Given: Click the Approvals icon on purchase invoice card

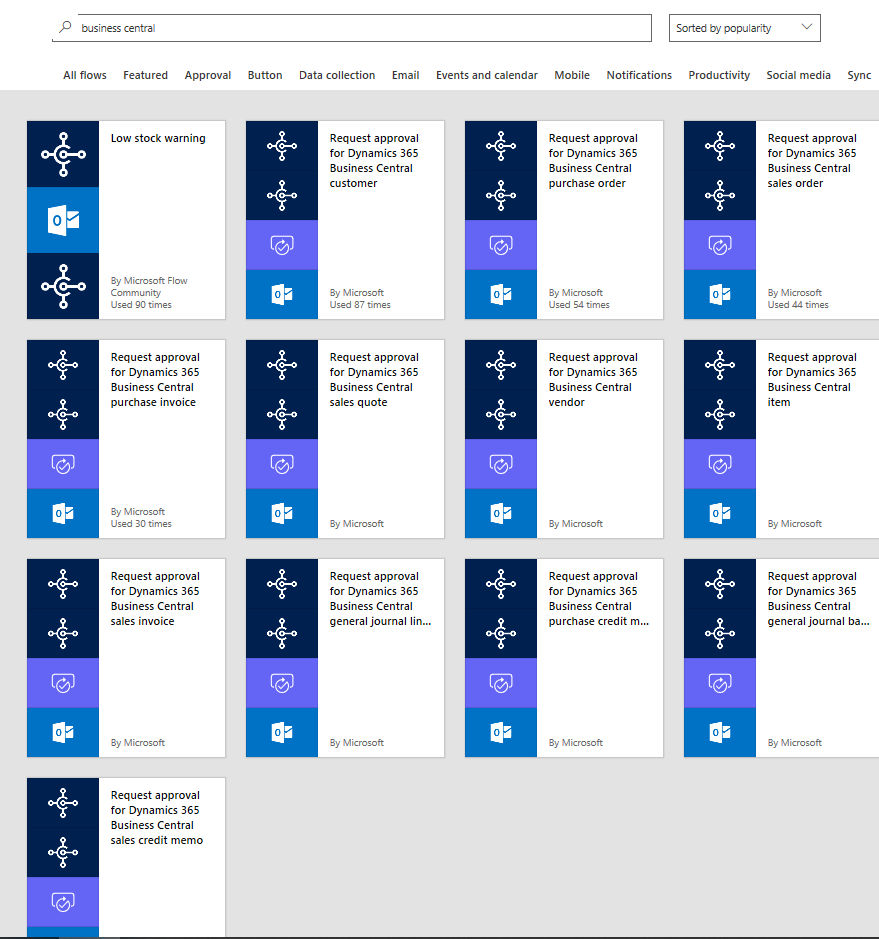Looking at the screenshot, I should [63, 464].
